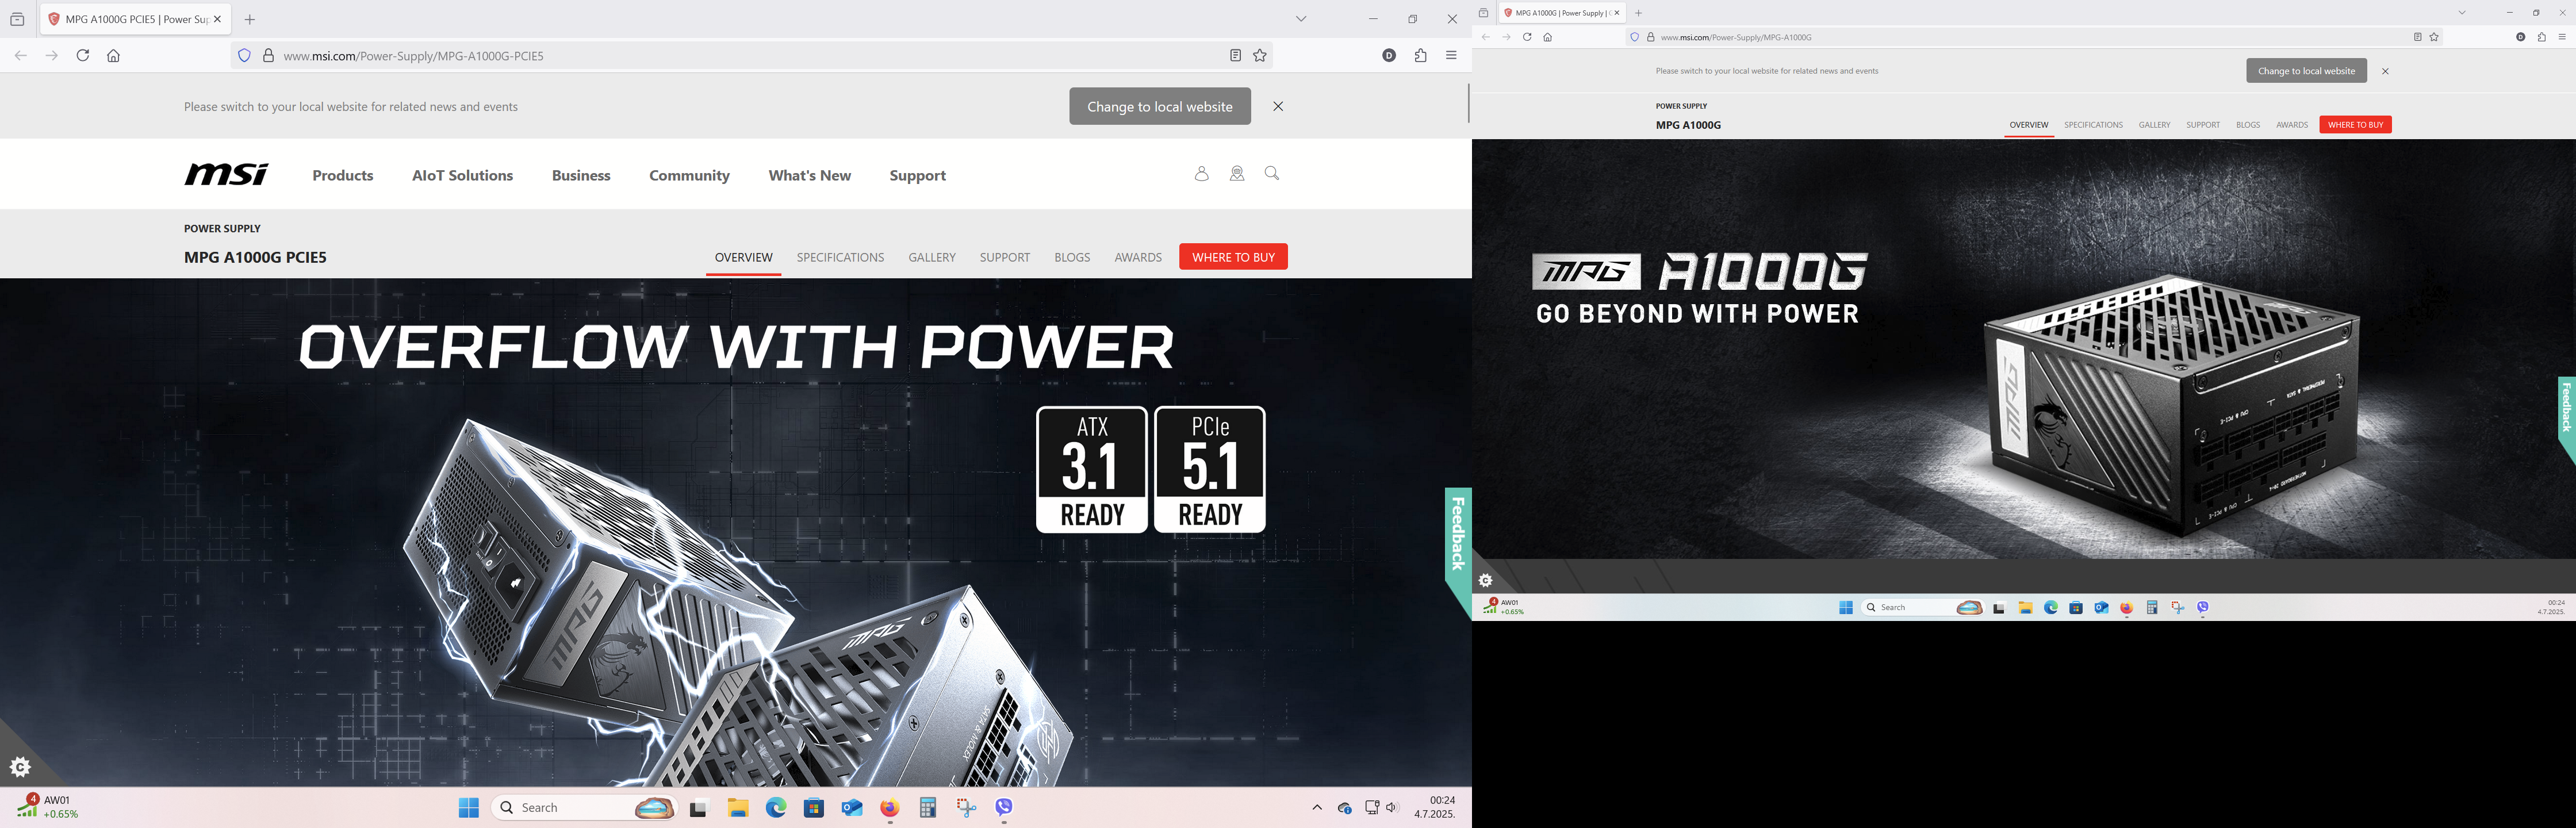2576x828 pixels.
Task: Click WHERE TO BUY in right window
Action: (x=2355, y=125)
